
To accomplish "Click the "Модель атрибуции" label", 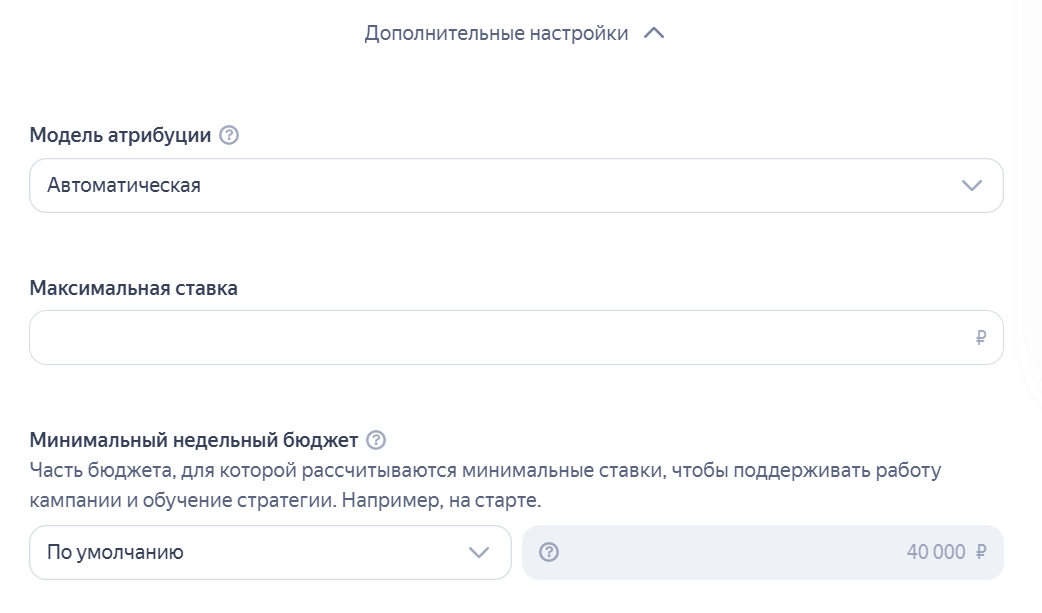I will pyautogui.click(x=120, y=135).
